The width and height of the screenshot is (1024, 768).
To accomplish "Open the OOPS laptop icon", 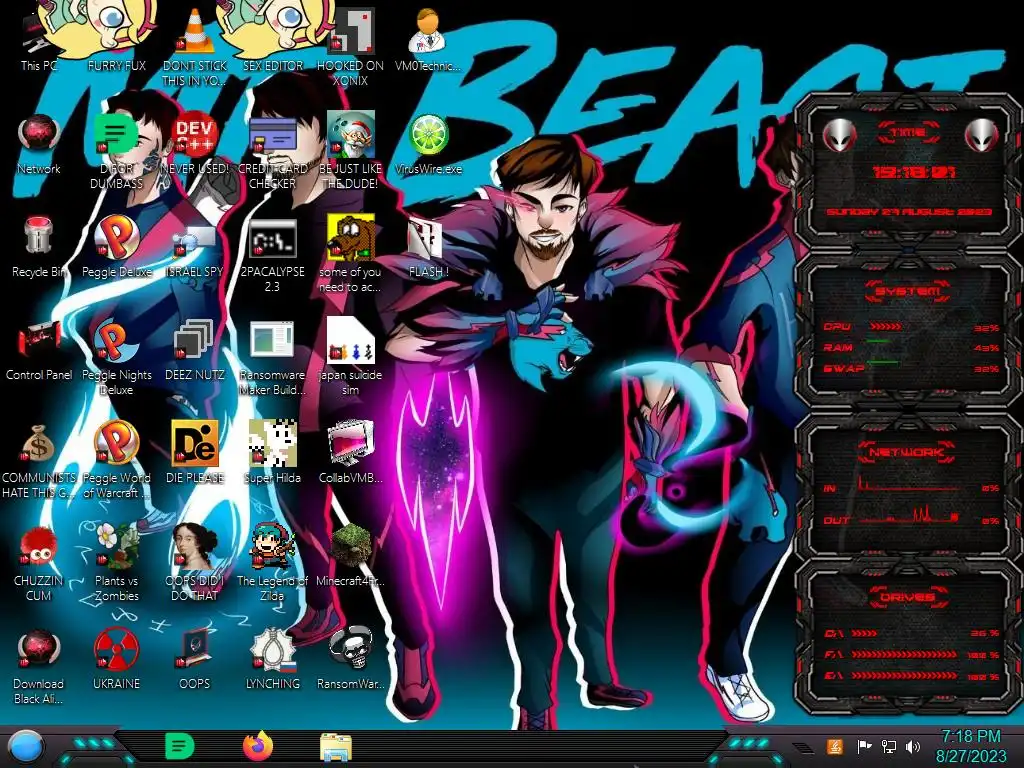I will point(195,658).
